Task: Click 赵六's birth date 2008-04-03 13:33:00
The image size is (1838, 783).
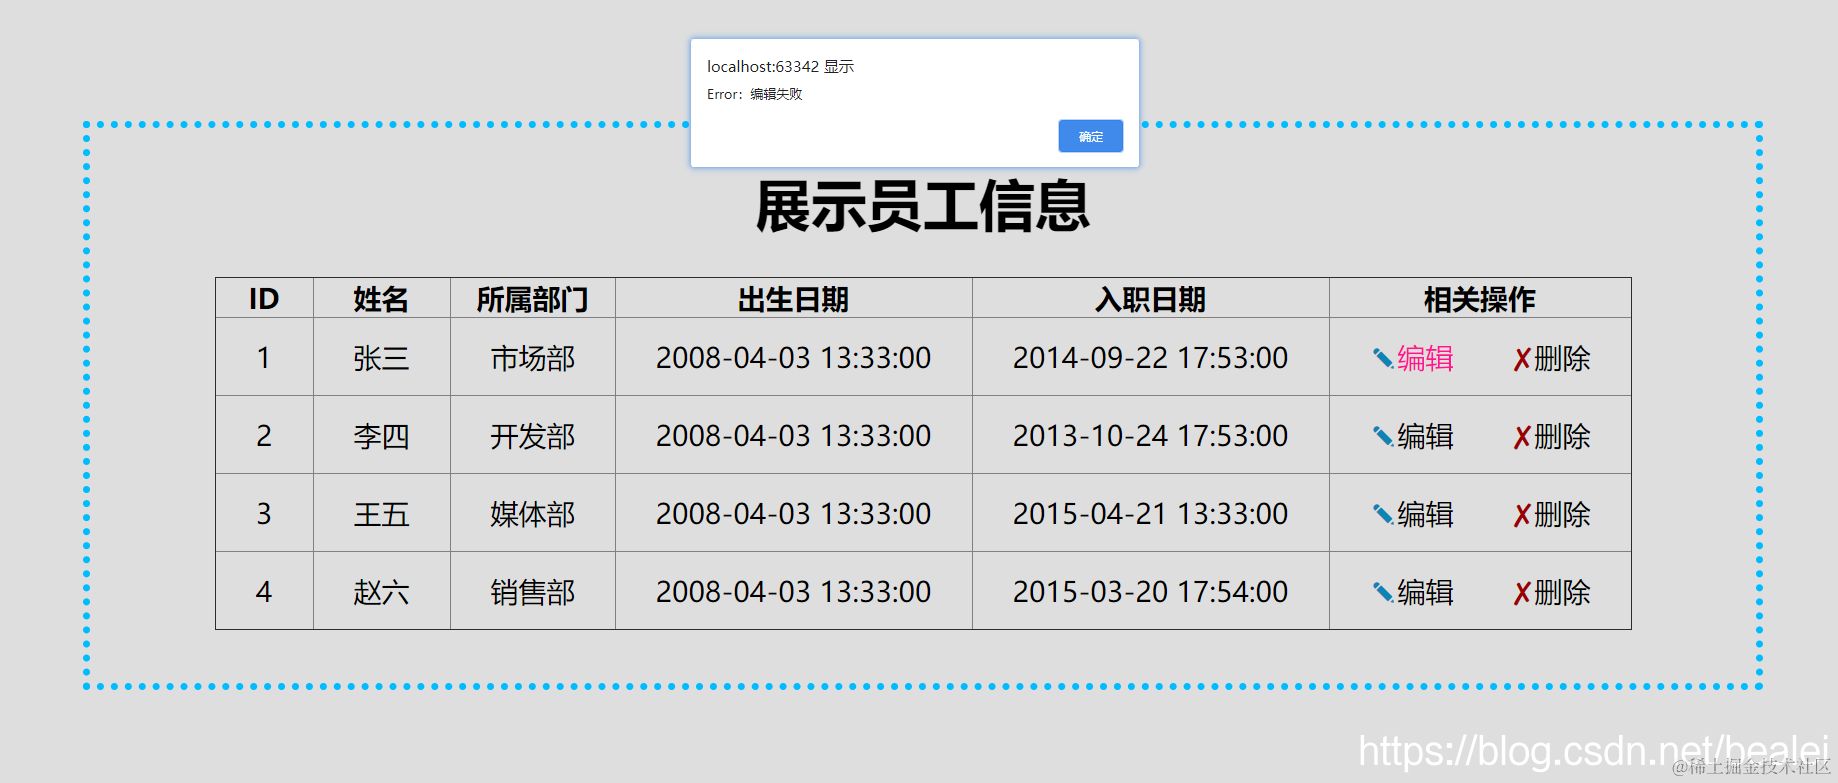Action: point(793,591)
